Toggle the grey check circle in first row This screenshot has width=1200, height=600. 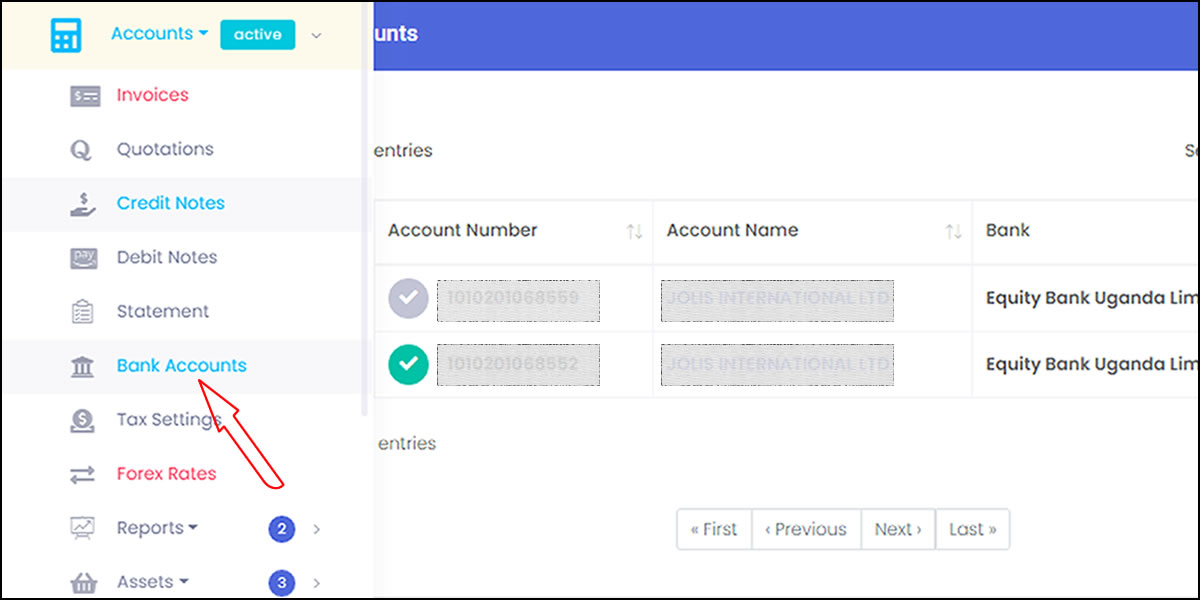tap(408, 298)
